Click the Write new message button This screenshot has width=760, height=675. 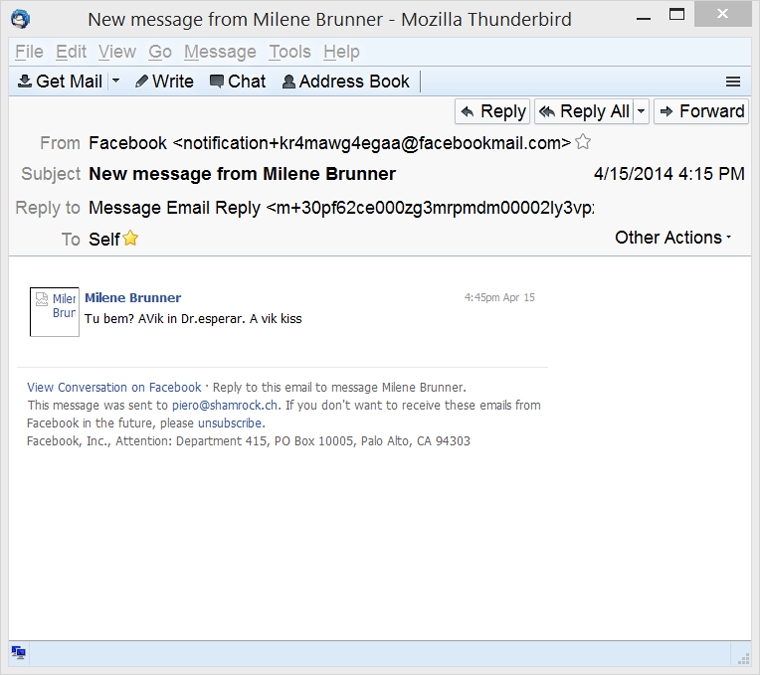(x=164, y=81)
